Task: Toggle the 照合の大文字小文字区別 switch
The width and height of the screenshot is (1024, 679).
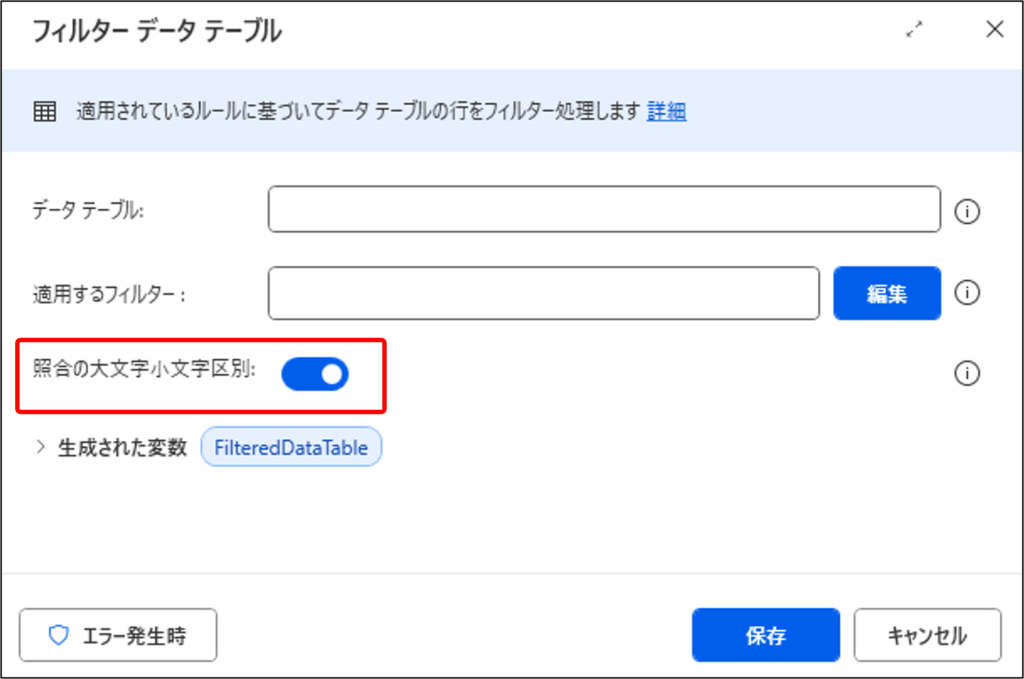Action: click(x=315, y=374)
